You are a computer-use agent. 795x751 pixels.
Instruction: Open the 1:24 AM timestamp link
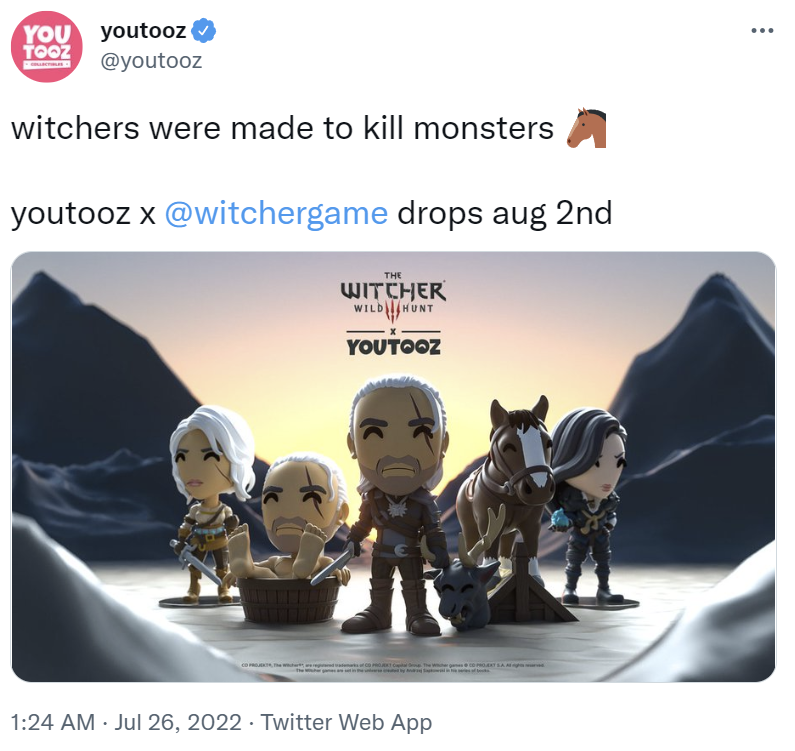click(53, 722)
